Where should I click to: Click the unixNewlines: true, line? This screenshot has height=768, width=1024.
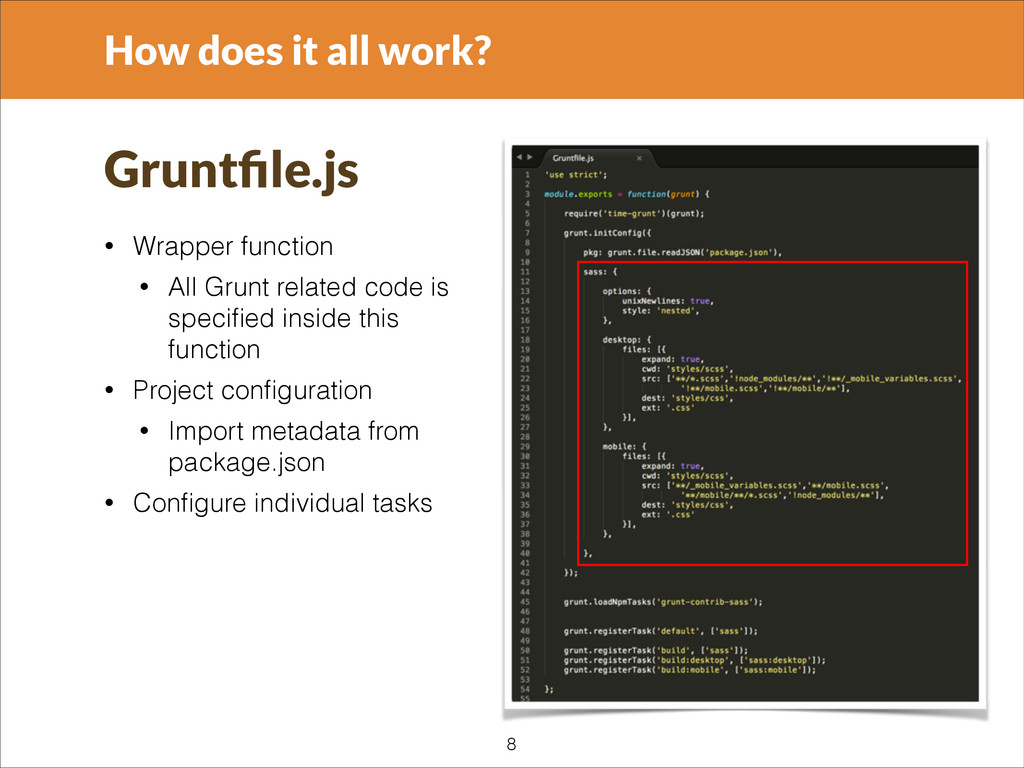coord(667,301)
